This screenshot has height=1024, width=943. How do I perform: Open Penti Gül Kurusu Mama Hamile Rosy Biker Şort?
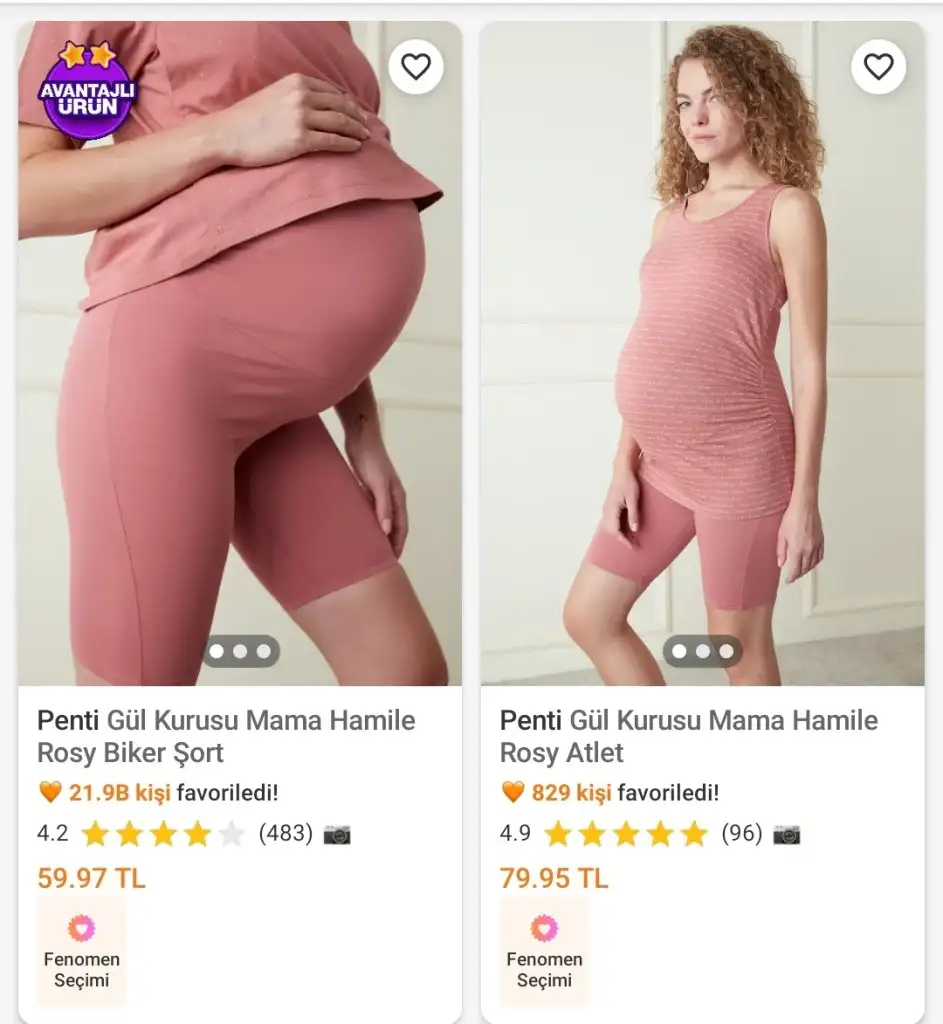[x=226, y=736]
